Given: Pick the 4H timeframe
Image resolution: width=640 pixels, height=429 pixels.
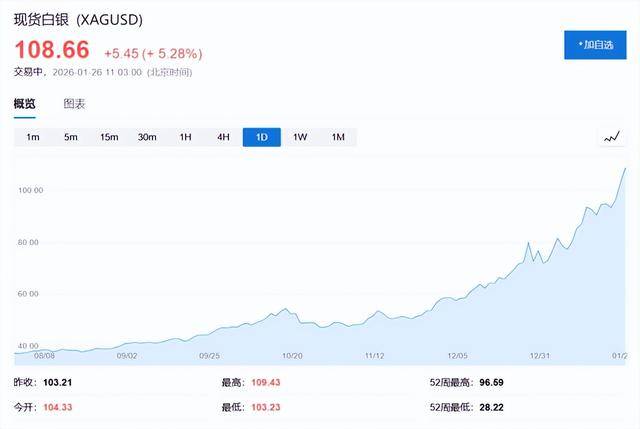Looking at the screenshot, I should tap(223, 137).
